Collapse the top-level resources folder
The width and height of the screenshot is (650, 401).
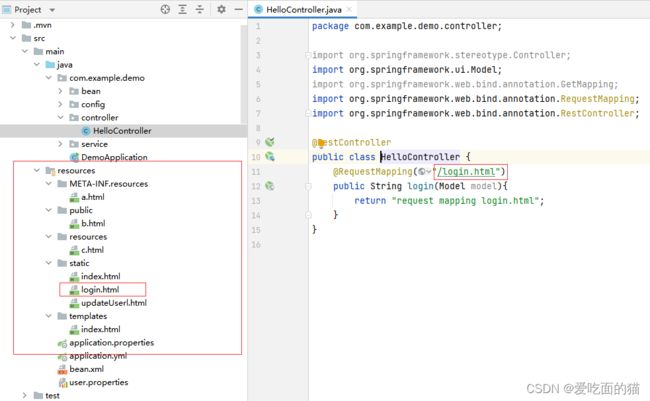pos(36,170)
